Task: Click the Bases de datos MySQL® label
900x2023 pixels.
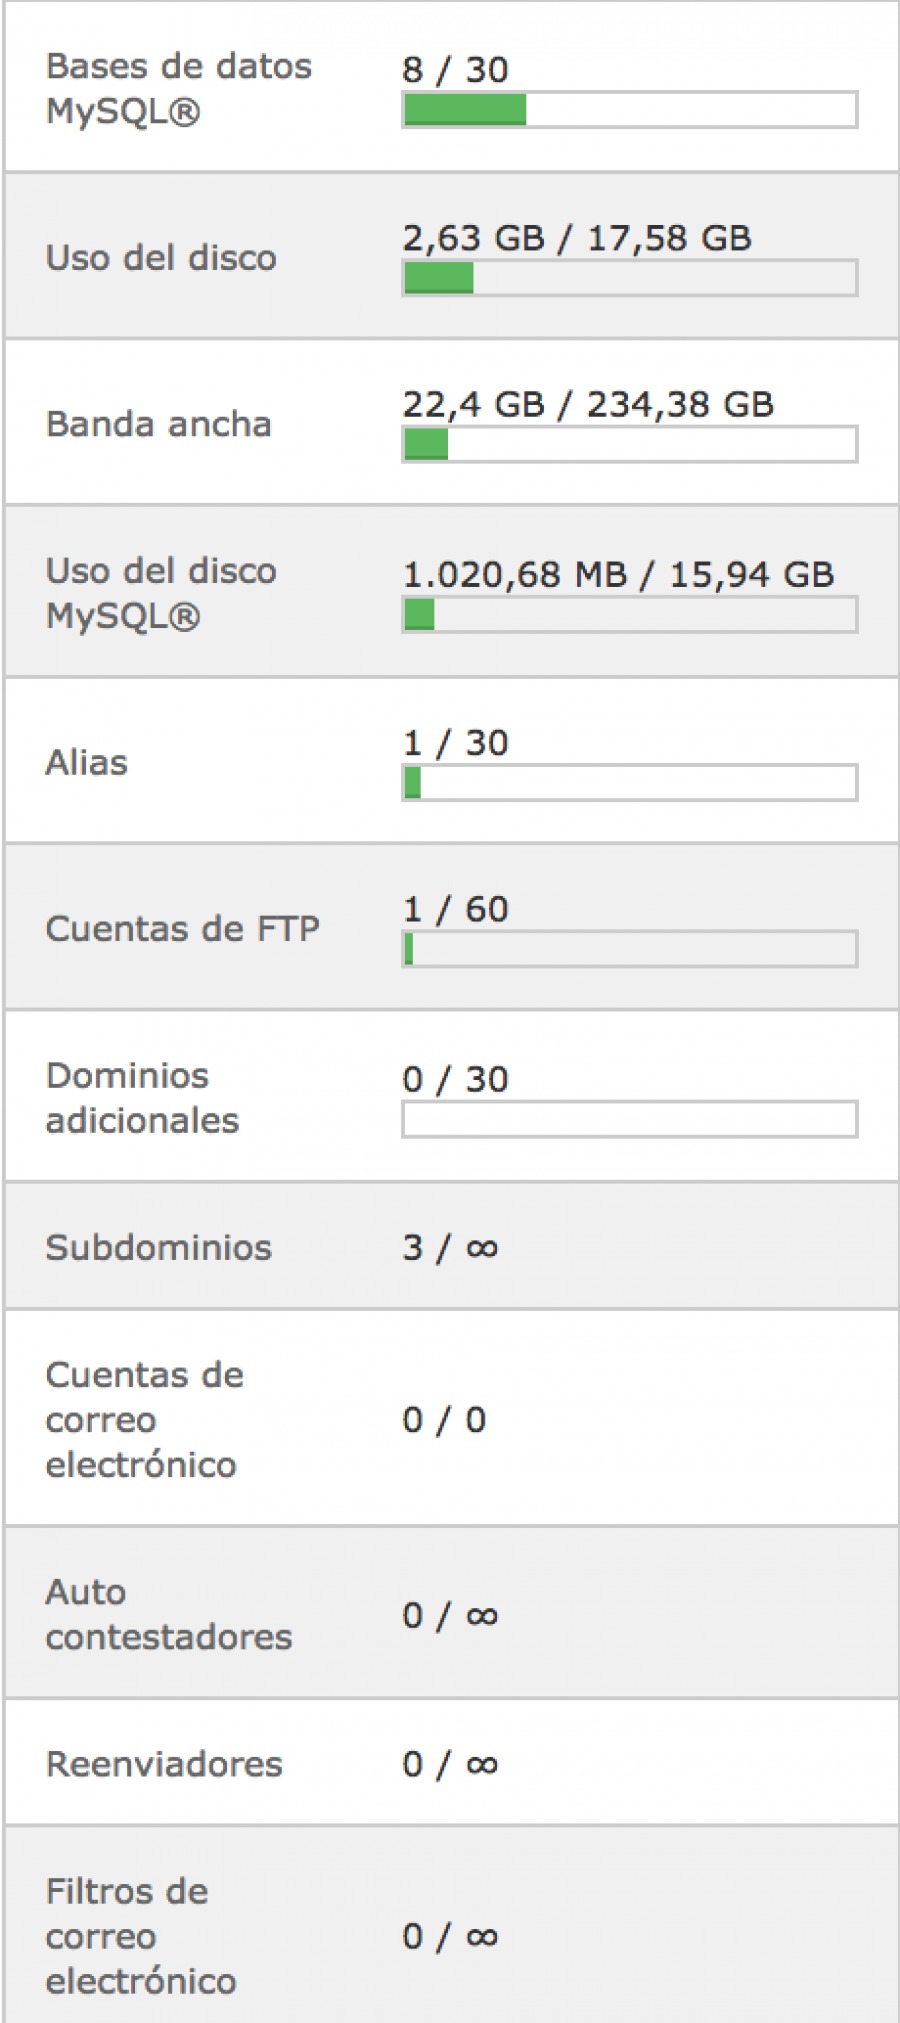Action: [x=179, y=88]
